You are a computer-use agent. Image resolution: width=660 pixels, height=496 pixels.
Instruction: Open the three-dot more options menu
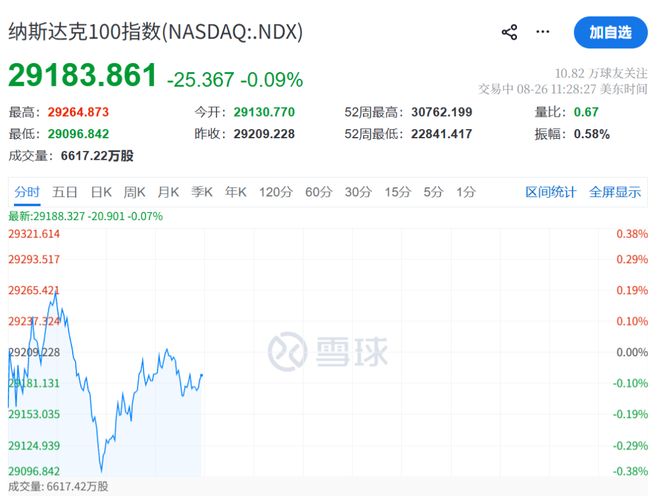tap(543, 32)
